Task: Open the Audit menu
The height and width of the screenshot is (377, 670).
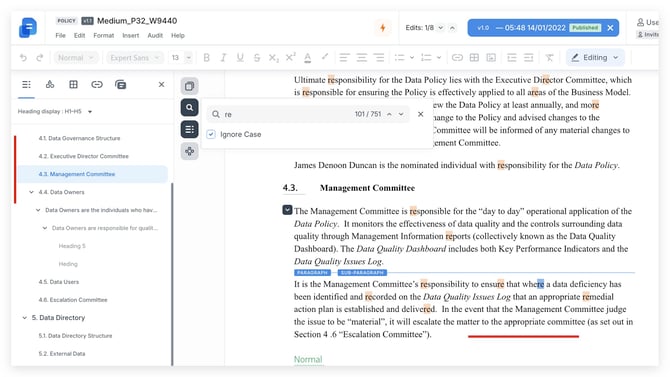Action: pyautogui.click(x=155, y=35)
